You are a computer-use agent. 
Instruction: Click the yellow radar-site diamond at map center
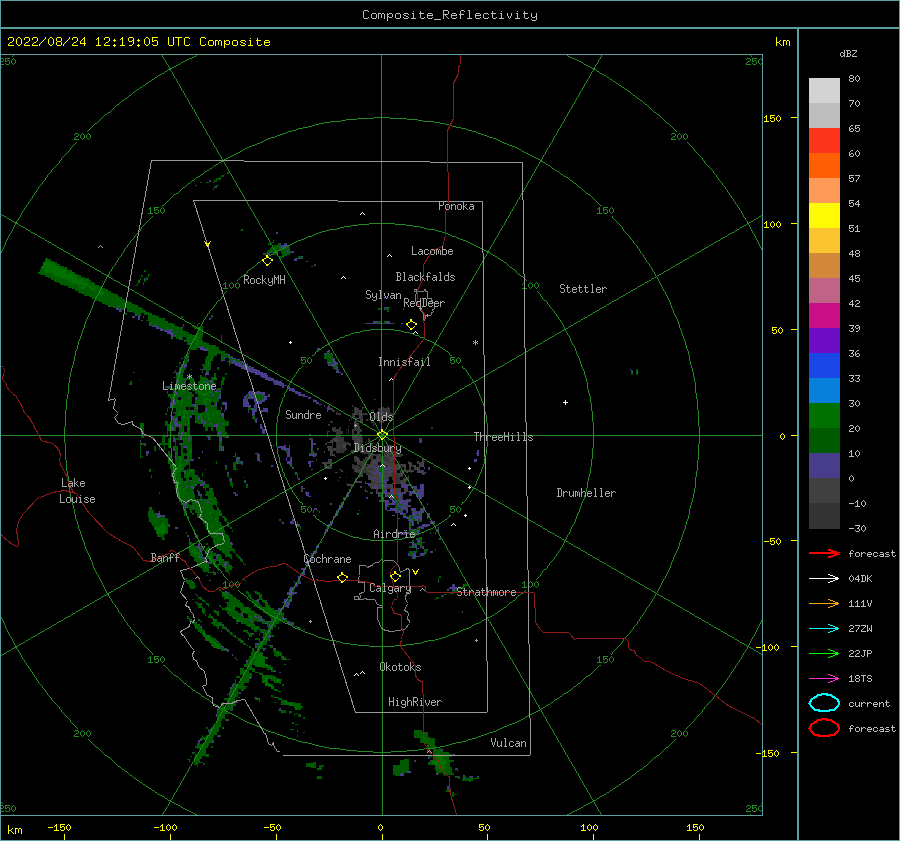tap(382, 435)
